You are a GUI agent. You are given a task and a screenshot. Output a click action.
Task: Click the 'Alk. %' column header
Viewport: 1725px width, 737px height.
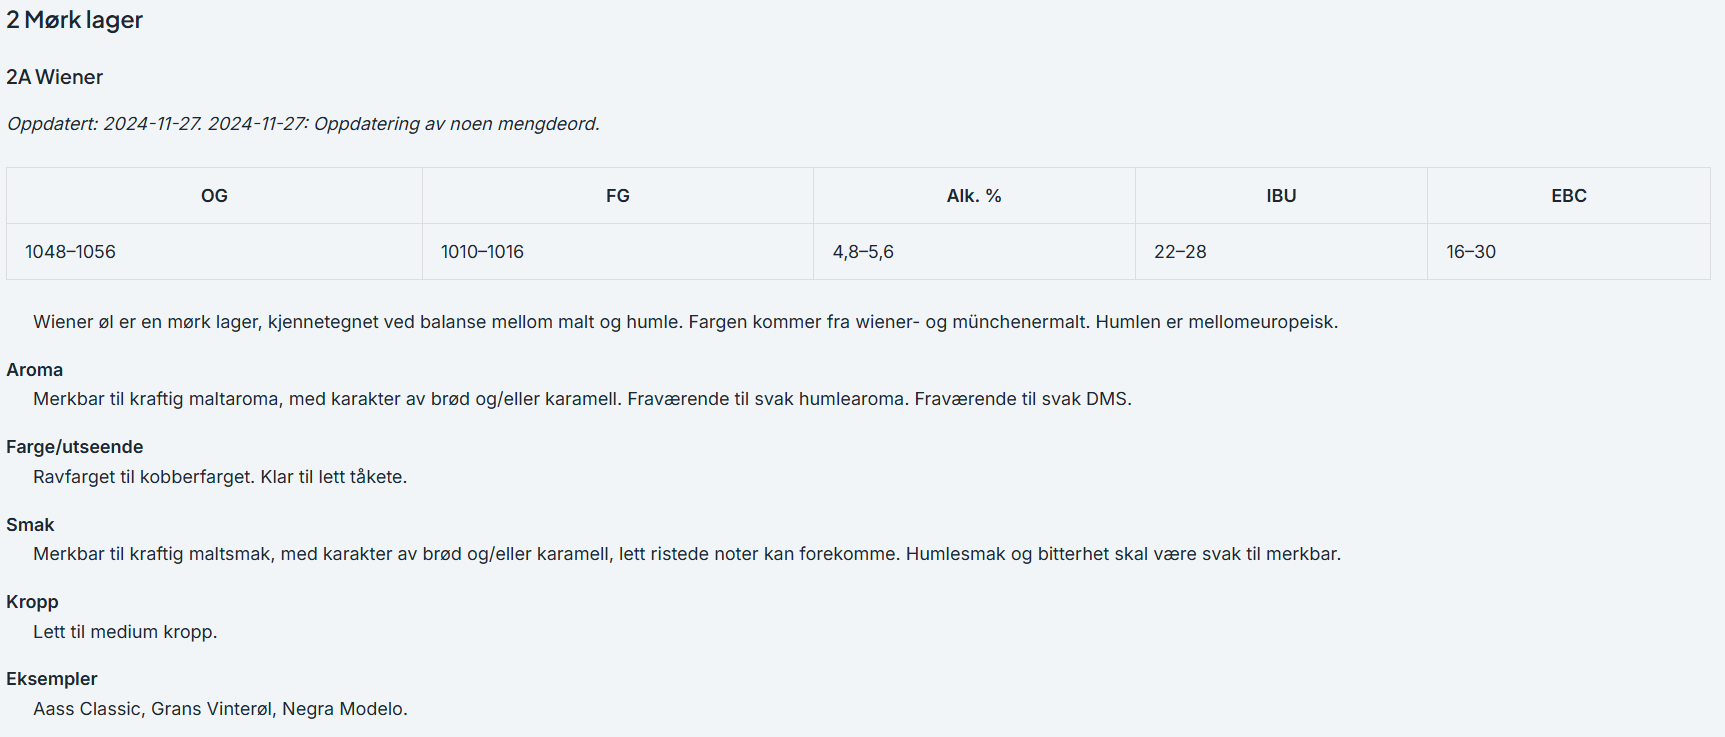pos(974,196)
